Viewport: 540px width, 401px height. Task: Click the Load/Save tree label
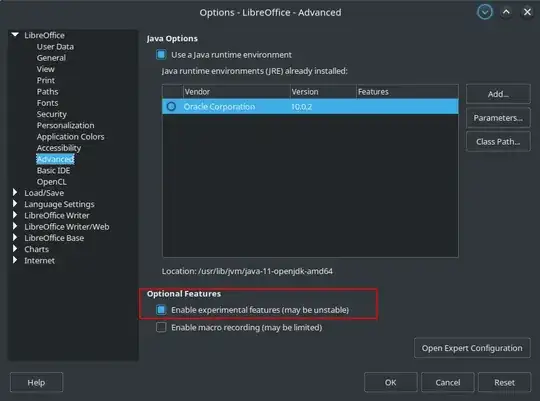point(44,193)
